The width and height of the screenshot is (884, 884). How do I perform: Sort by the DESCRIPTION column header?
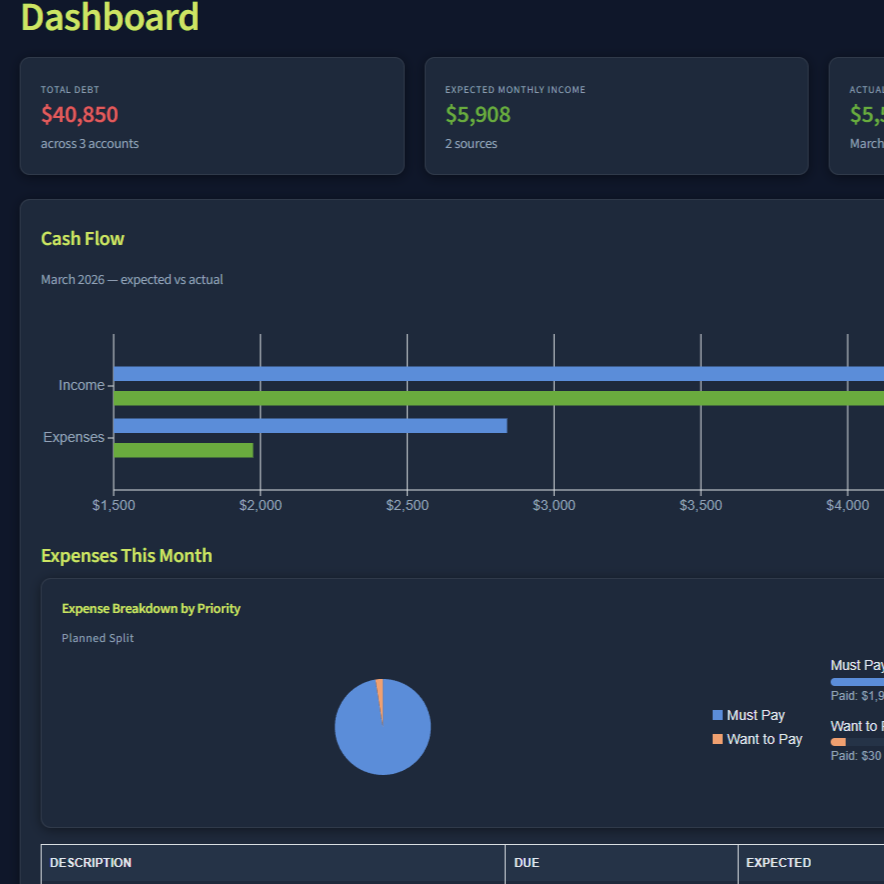click(273, 863)
